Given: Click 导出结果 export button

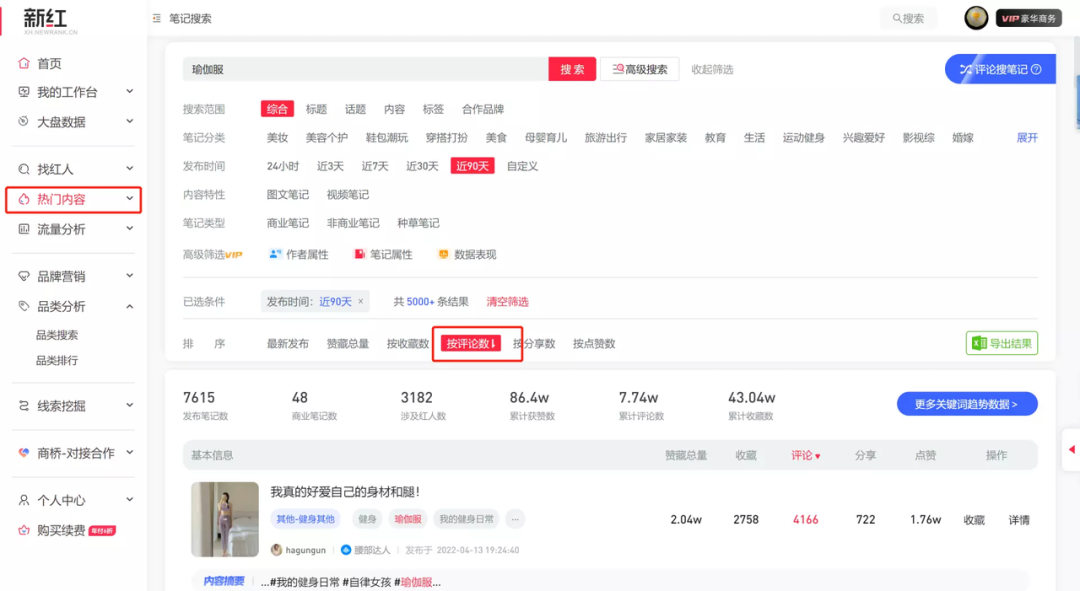Looking at the screenshot, I should 1001,343.
